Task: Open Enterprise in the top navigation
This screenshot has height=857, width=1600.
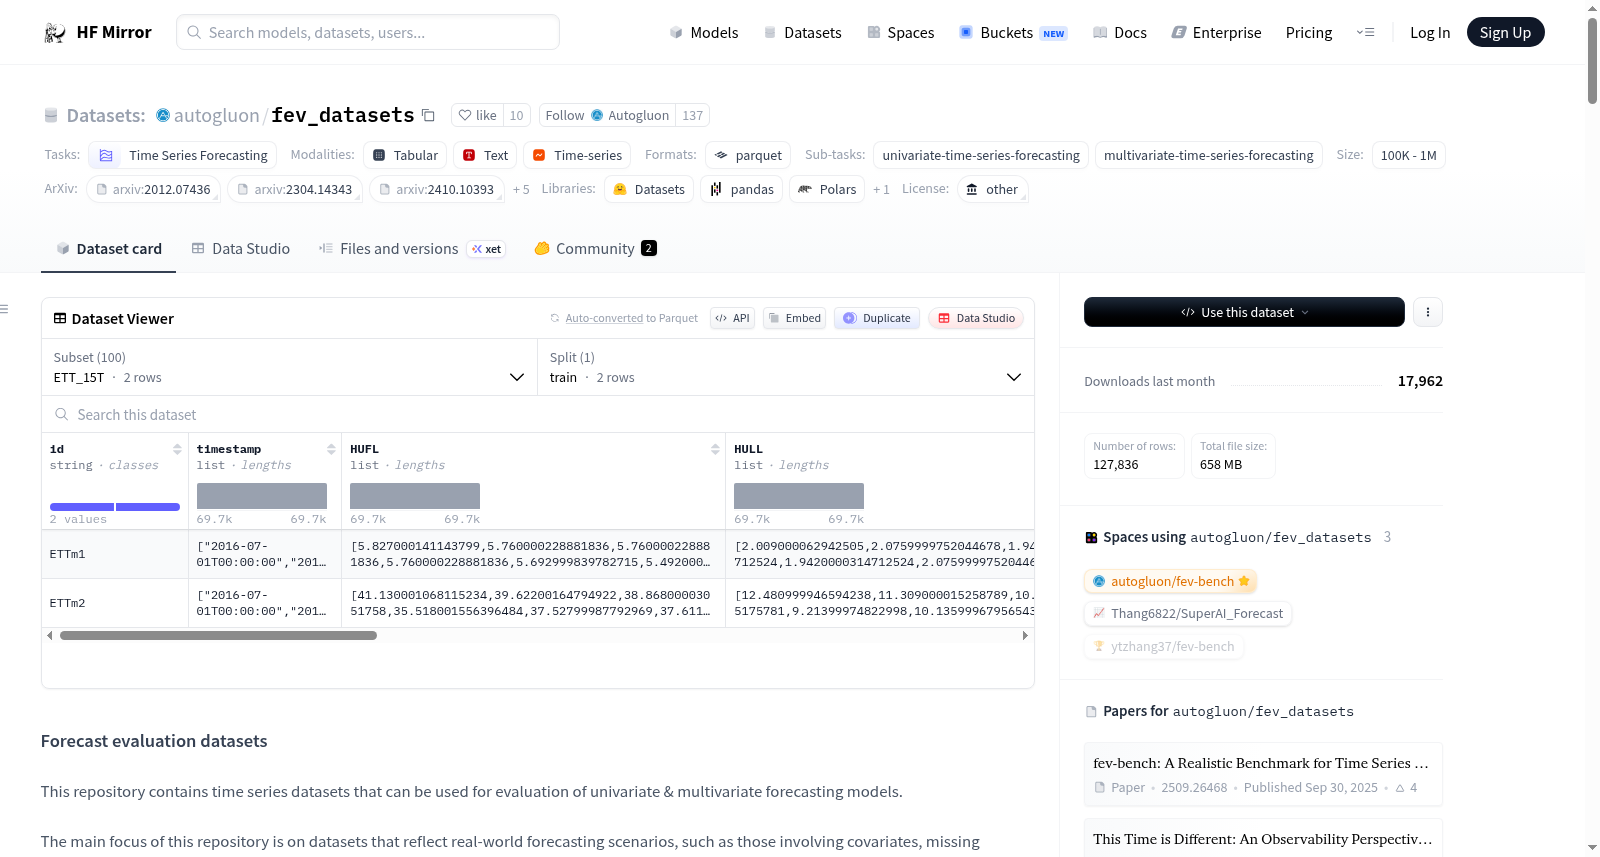Action: pos(1216,33)
